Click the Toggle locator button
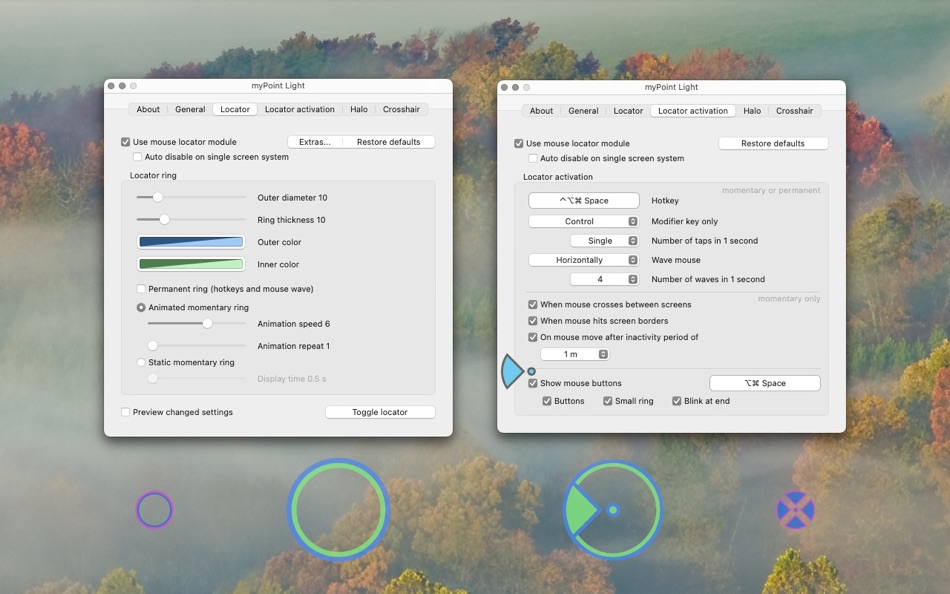This screenshot has height=594, width=950. click(x=380, y=412)
